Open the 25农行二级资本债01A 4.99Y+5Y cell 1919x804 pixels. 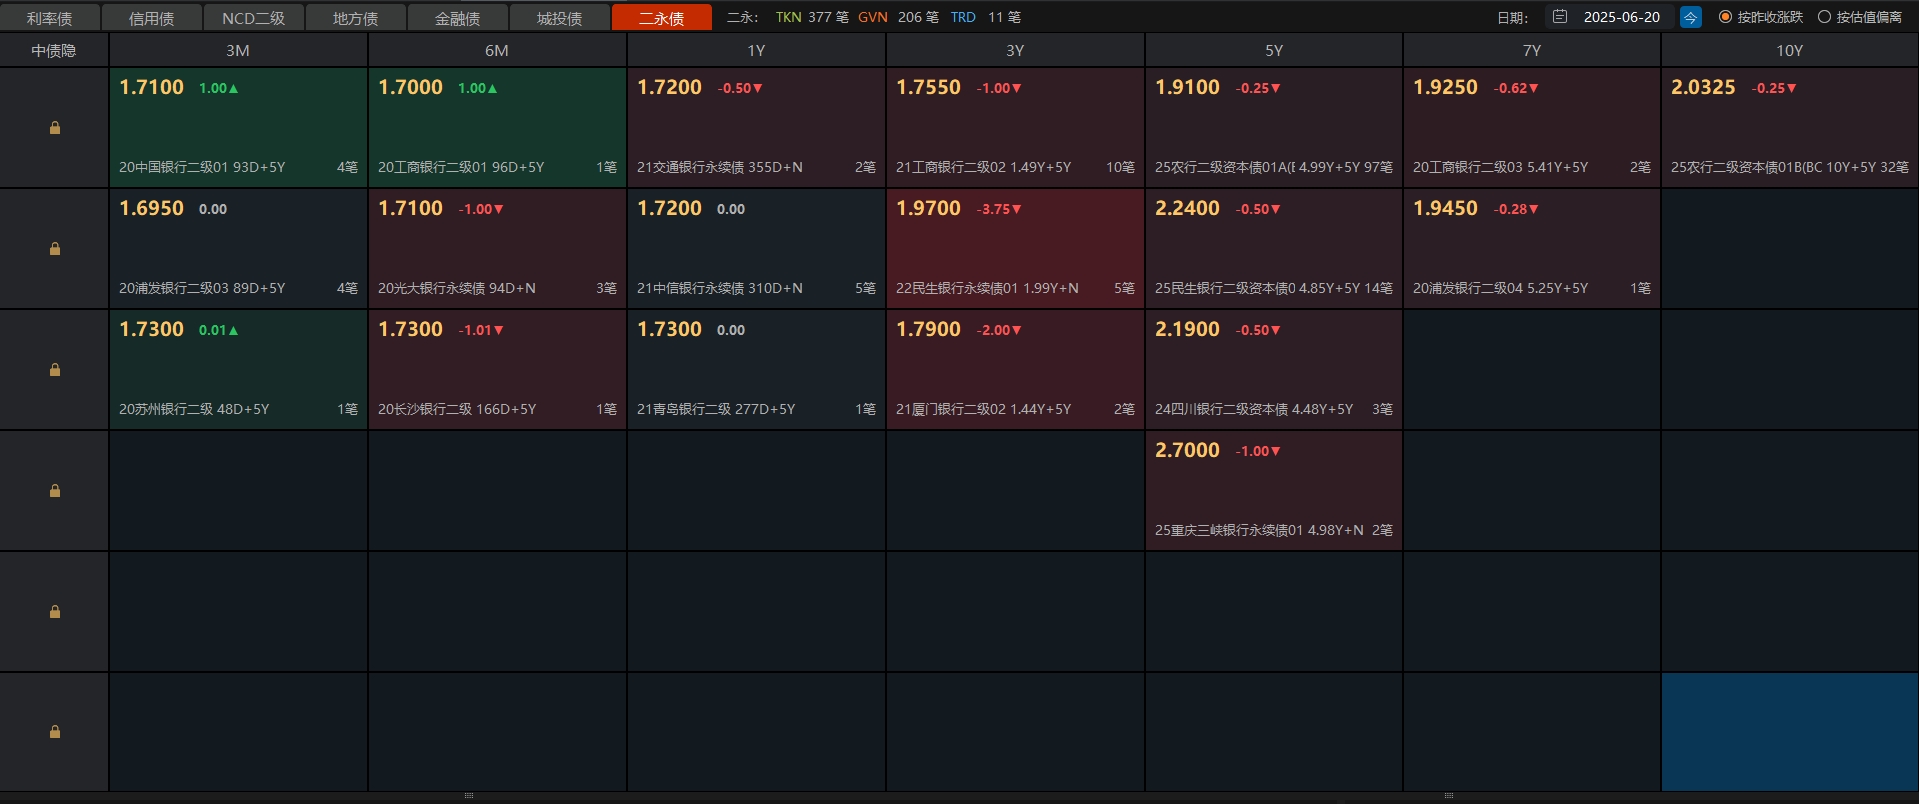tap(1274, 128)
